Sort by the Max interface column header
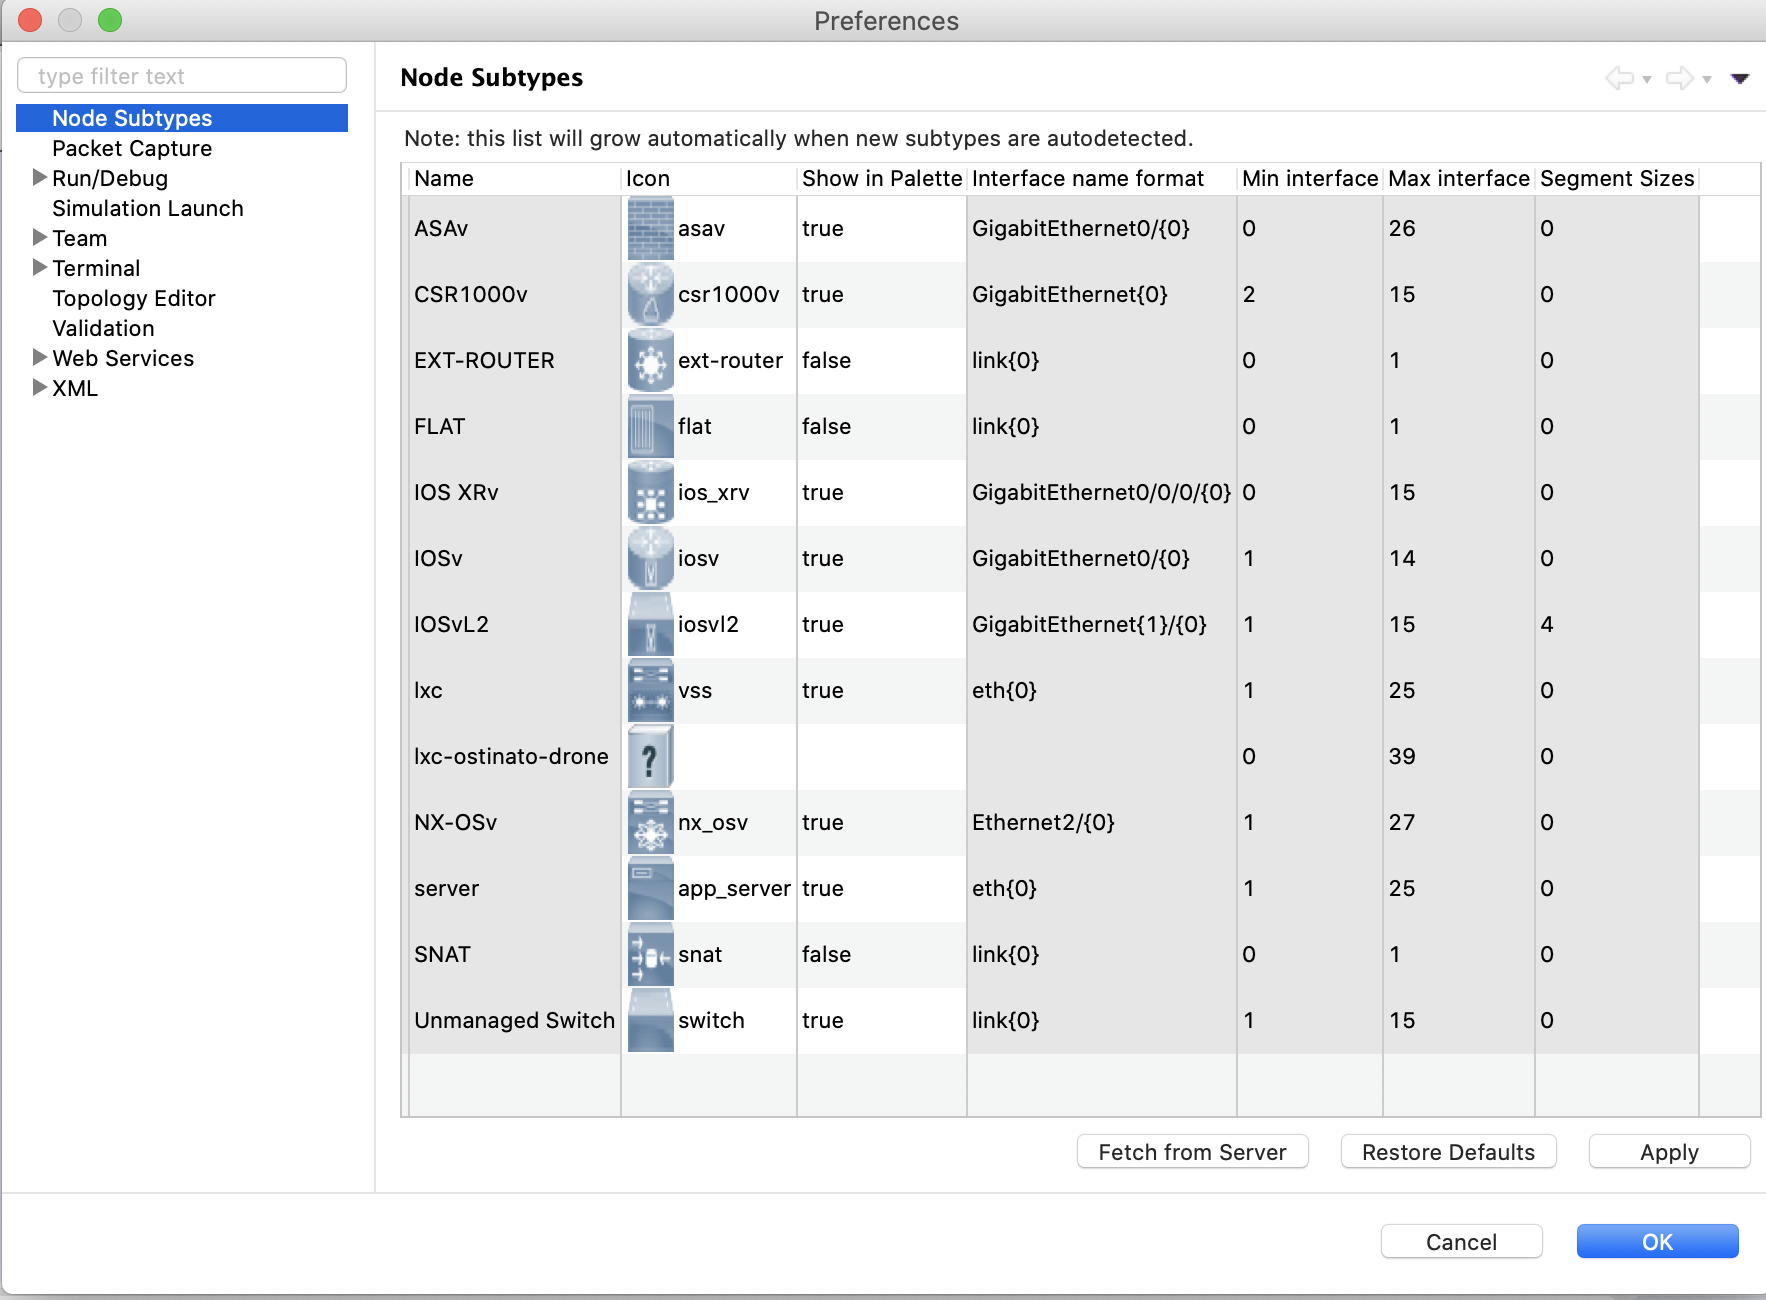The width and height of the screenshot is (1766, 1300). pos(1458,179)
